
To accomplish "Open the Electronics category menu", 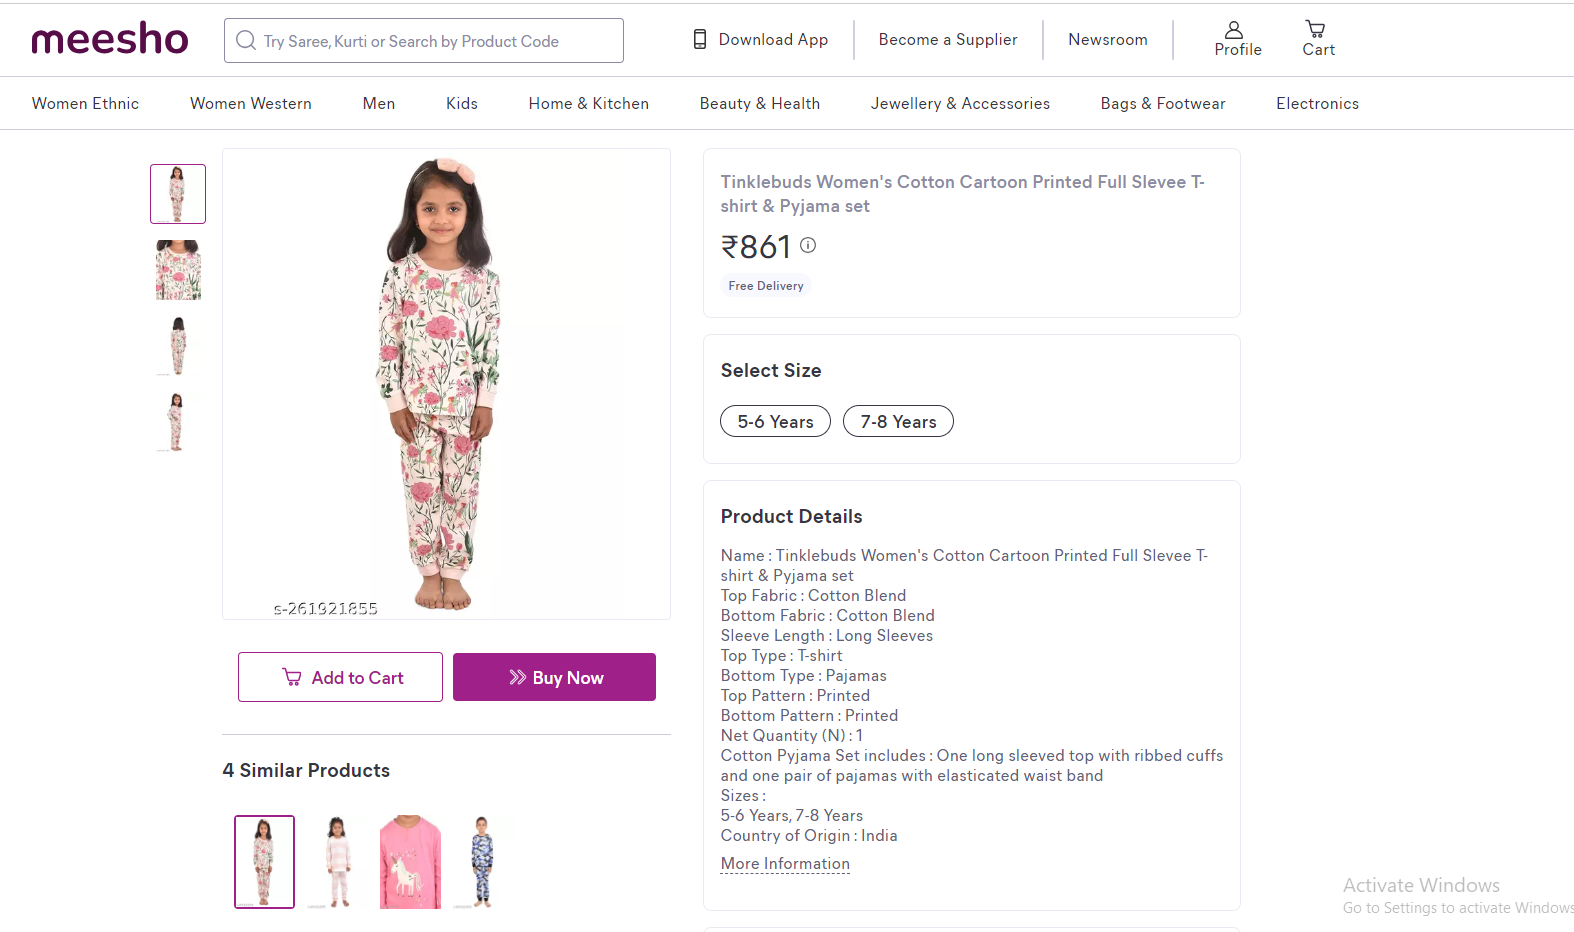I will (x=1317, y=104).
